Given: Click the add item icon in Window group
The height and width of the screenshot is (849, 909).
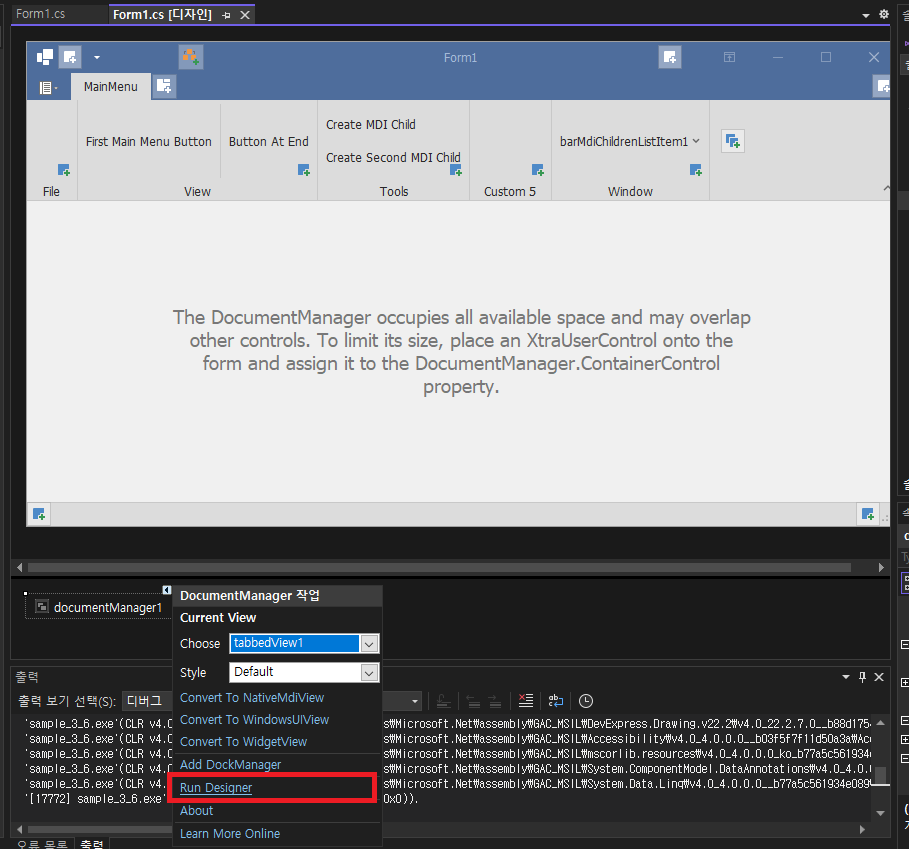Looking at the screenshot, I should [696, 170].
